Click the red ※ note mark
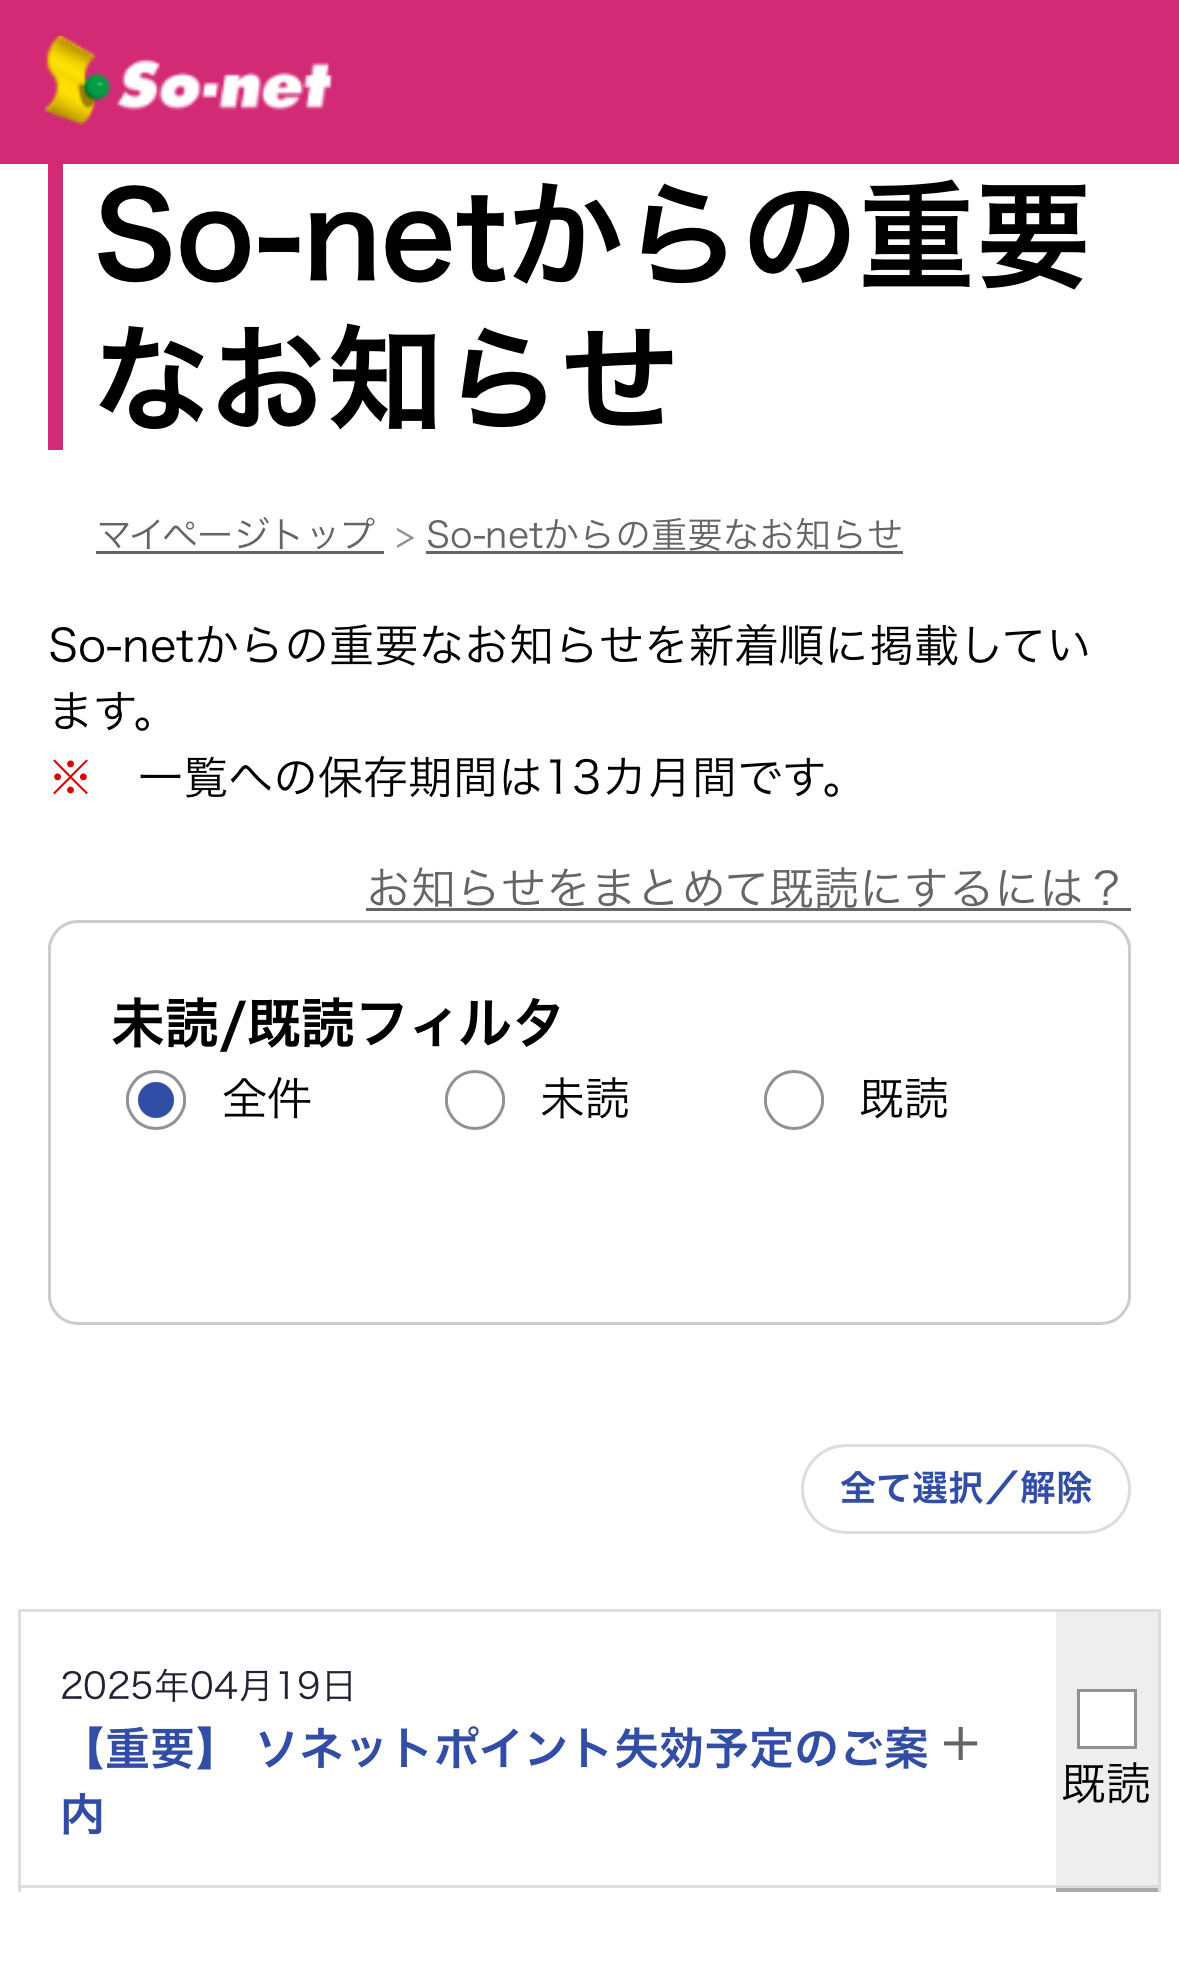 coord(71,777)
